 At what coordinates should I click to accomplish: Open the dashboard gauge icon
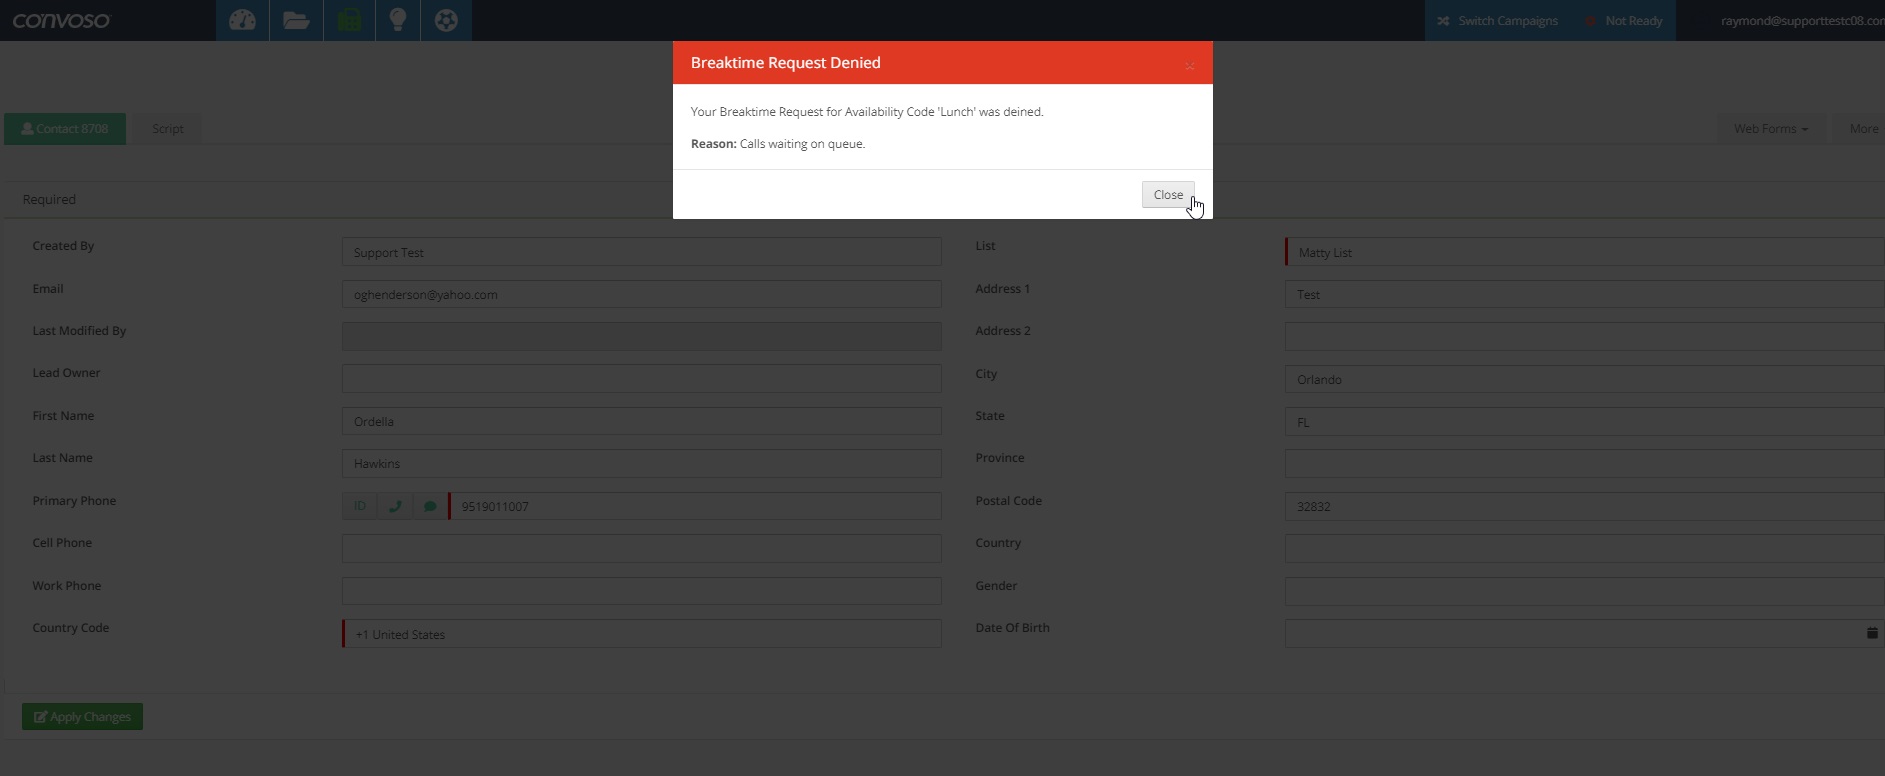point(242,20)
